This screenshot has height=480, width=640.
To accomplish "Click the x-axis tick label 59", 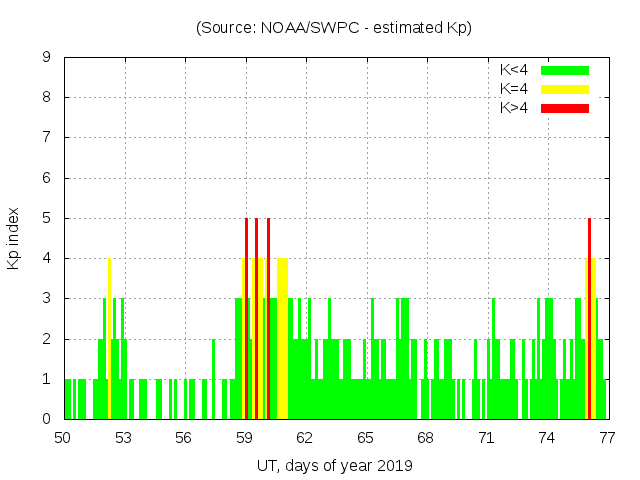I will pos(245,437).
